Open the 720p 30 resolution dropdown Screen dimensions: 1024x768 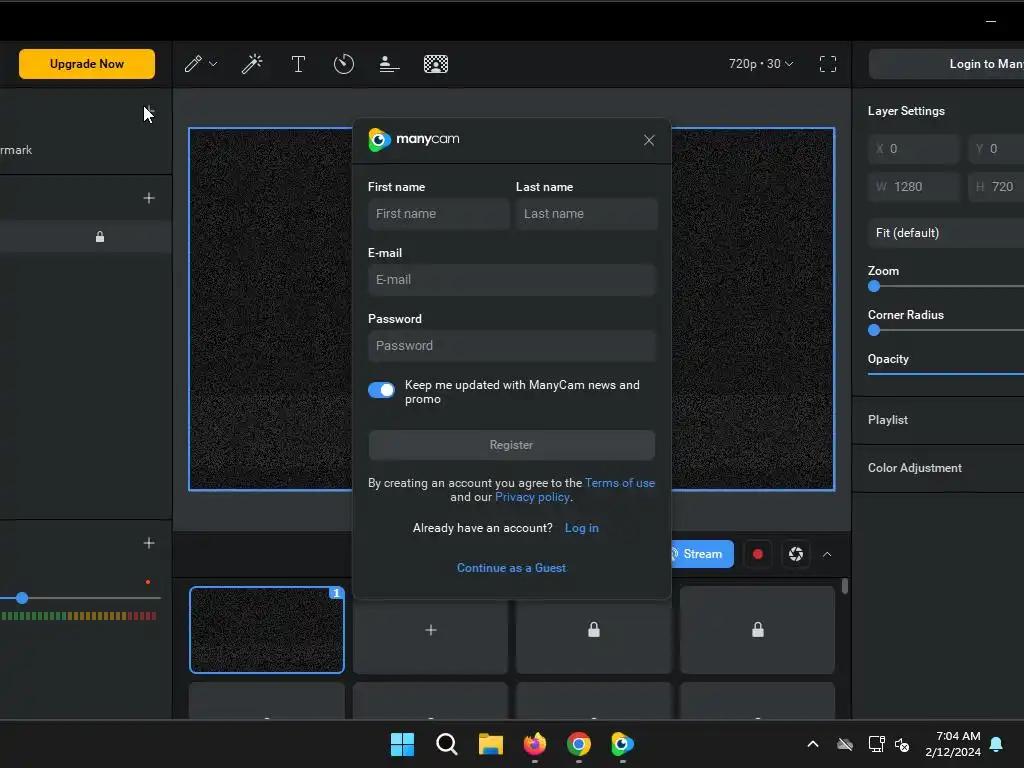(x=761, y=64)
